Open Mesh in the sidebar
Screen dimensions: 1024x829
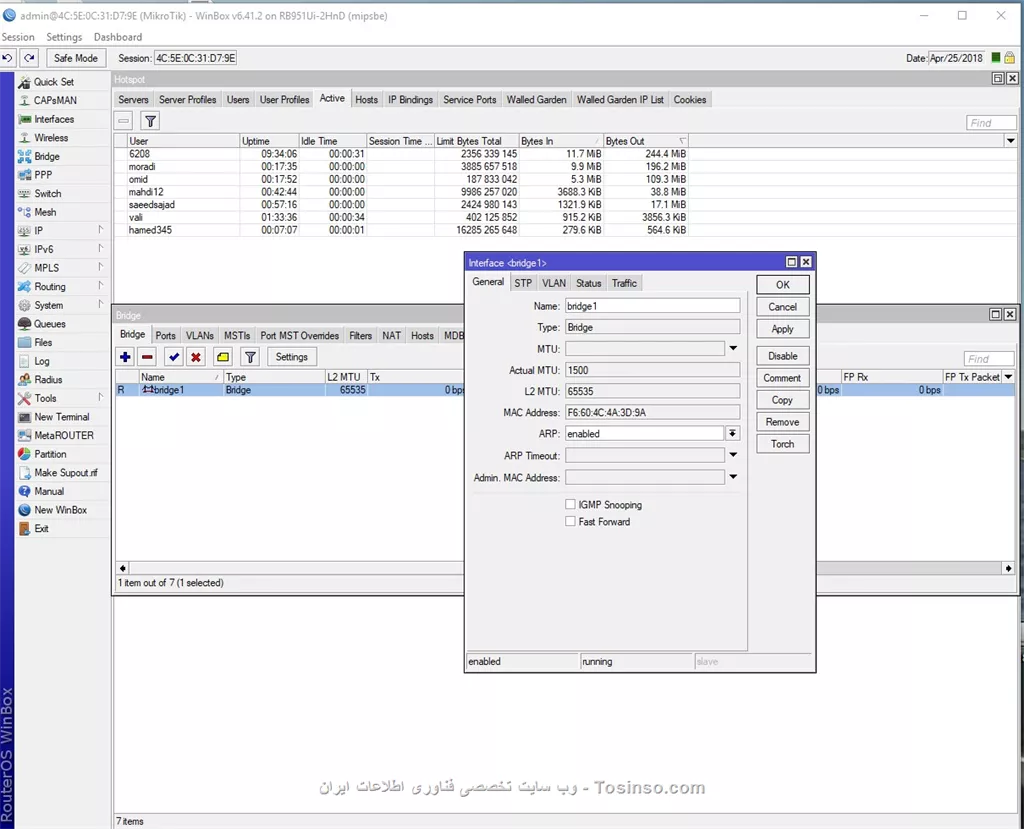click(x=45, y=212)
